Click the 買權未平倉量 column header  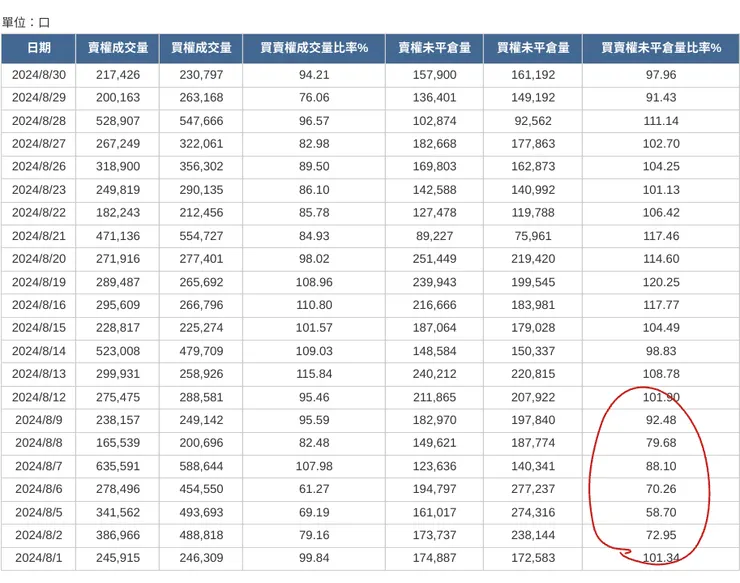(533, 48)
